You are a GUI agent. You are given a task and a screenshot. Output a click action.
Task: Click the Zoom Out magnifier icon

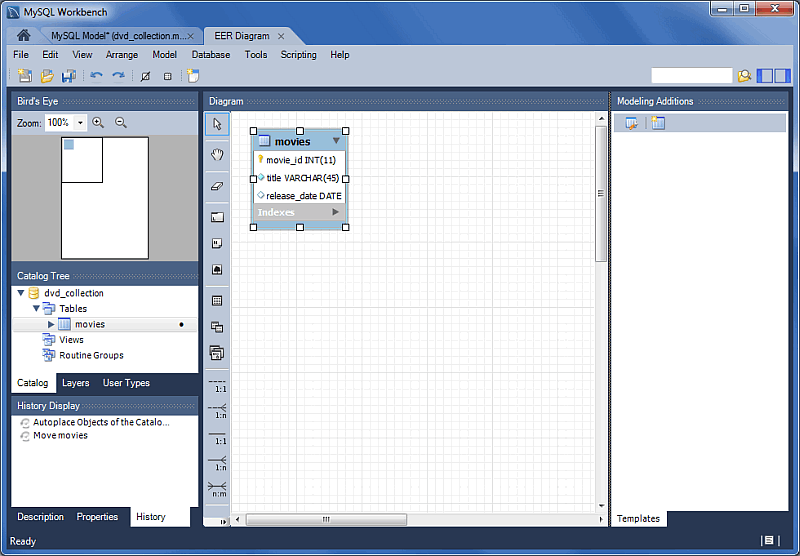(121, 122)
